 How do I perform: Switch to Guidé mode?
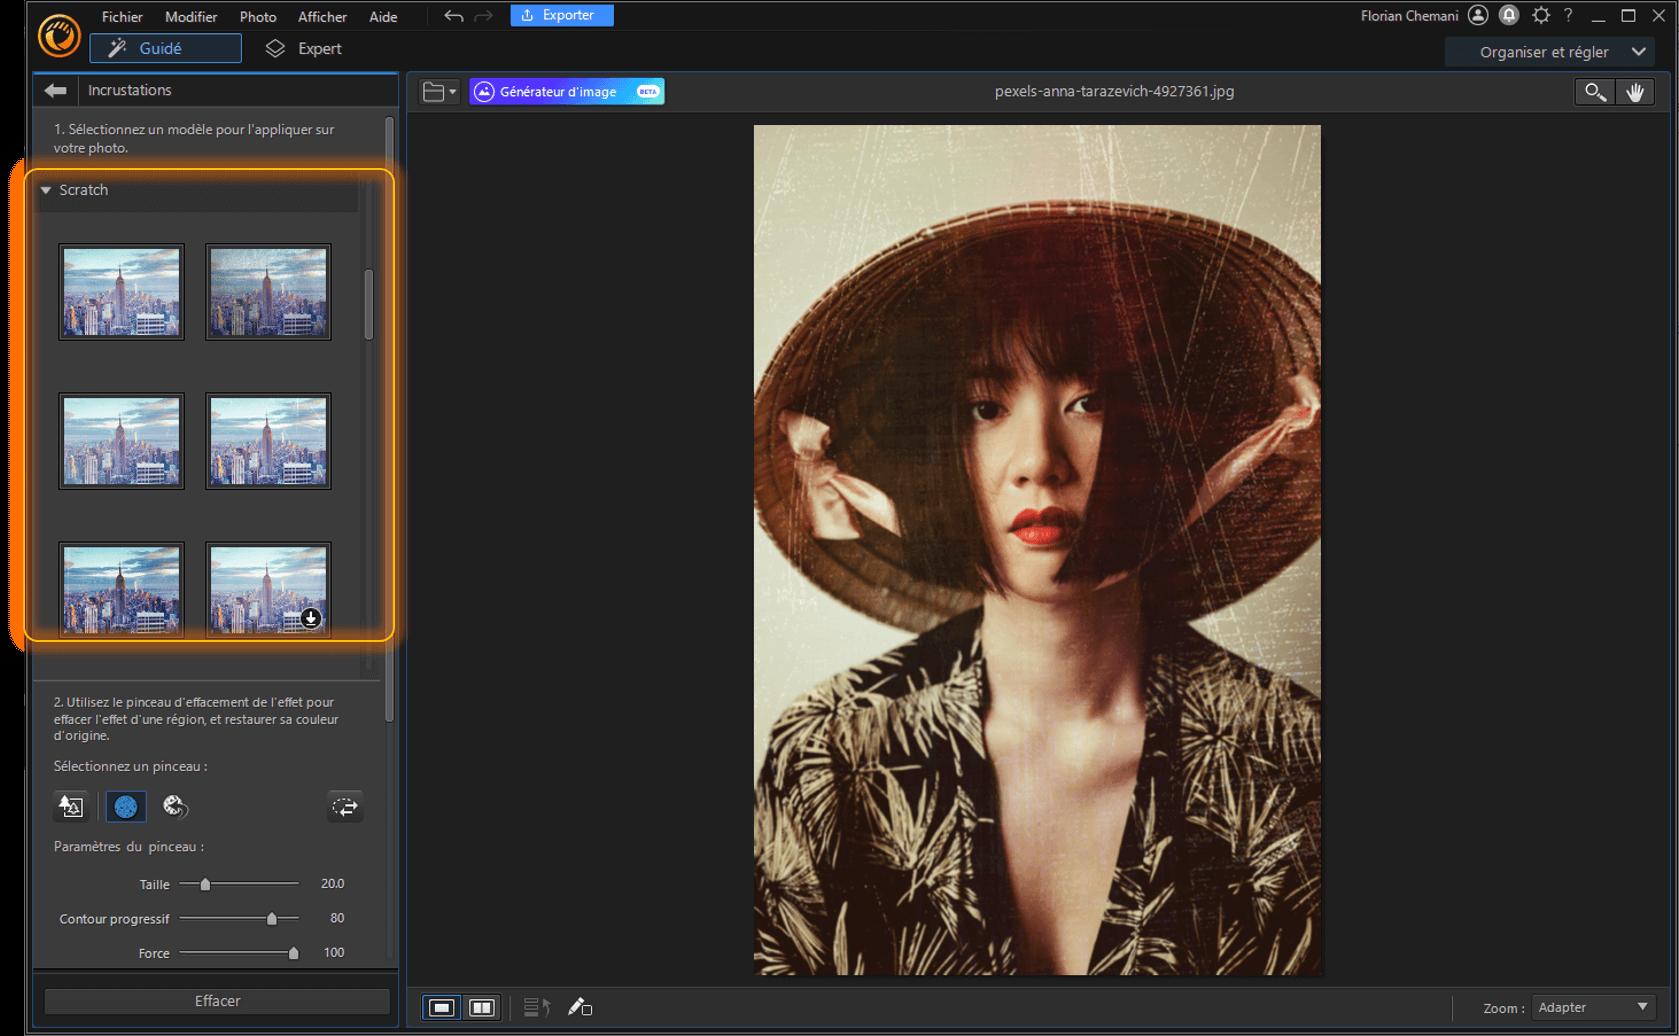[x=165, y=48]
